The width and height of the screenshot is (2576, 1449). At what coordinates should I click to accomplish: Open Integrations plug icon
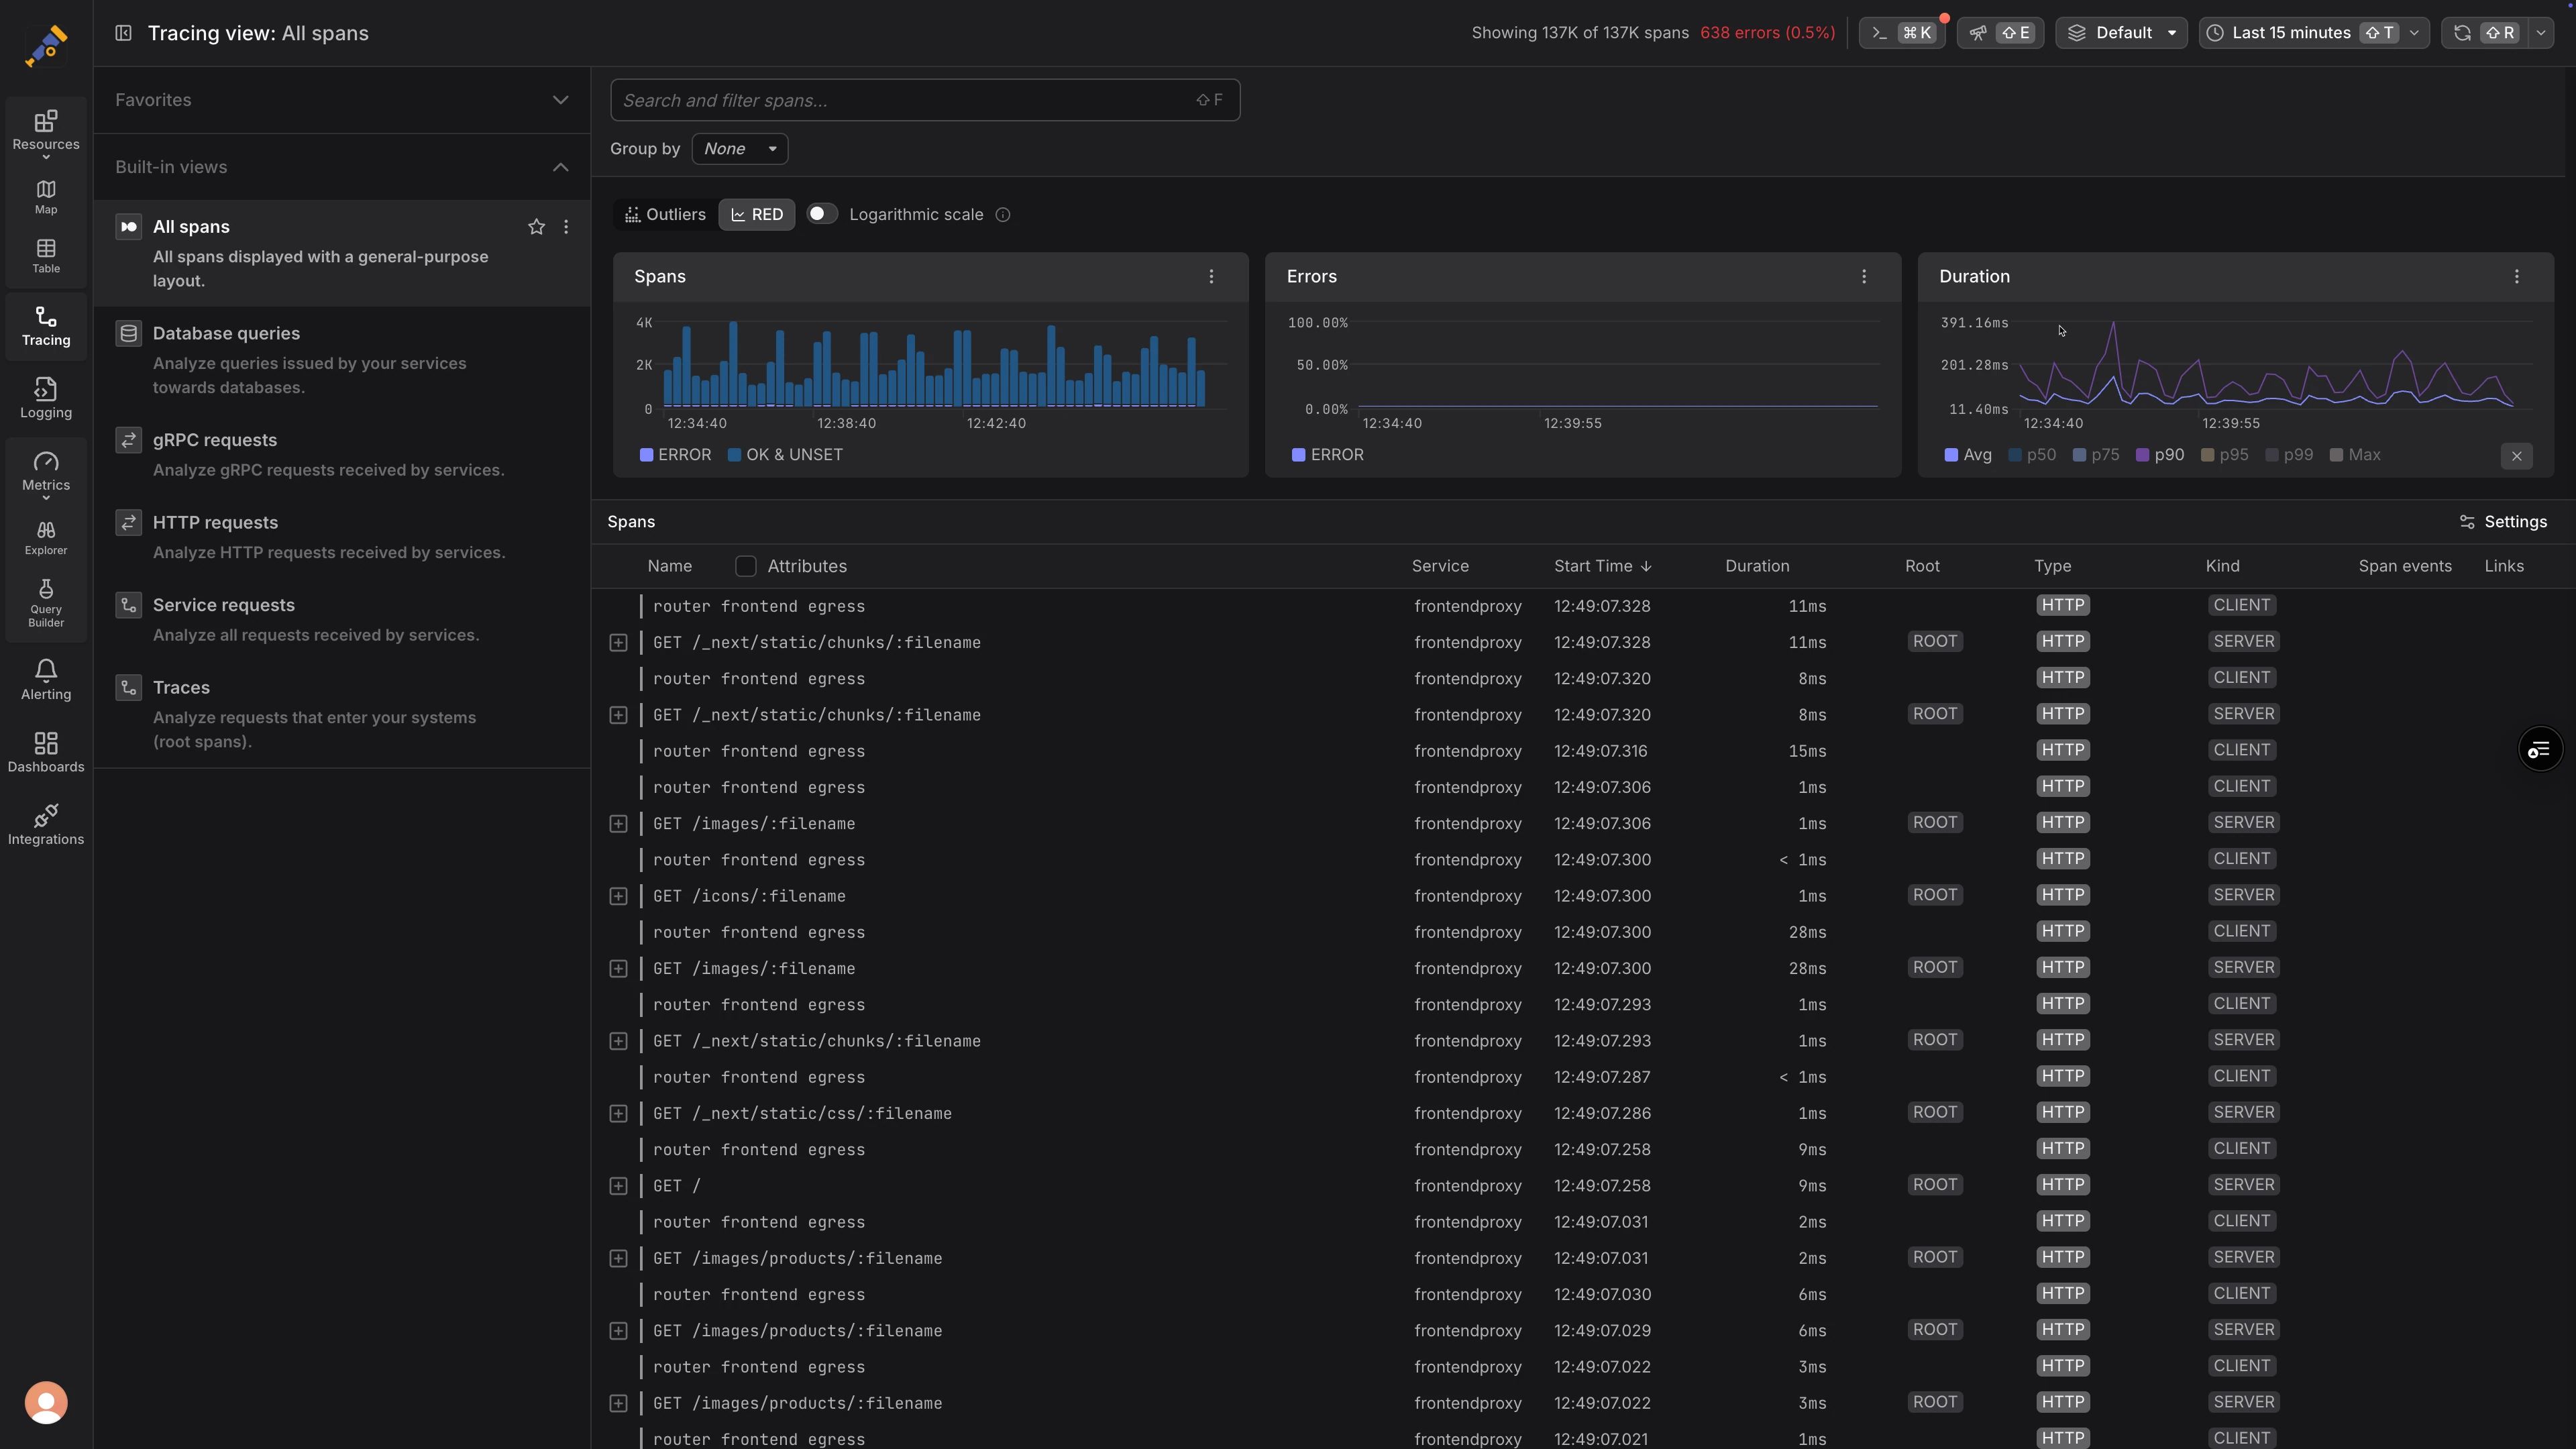tap(45, 824)
